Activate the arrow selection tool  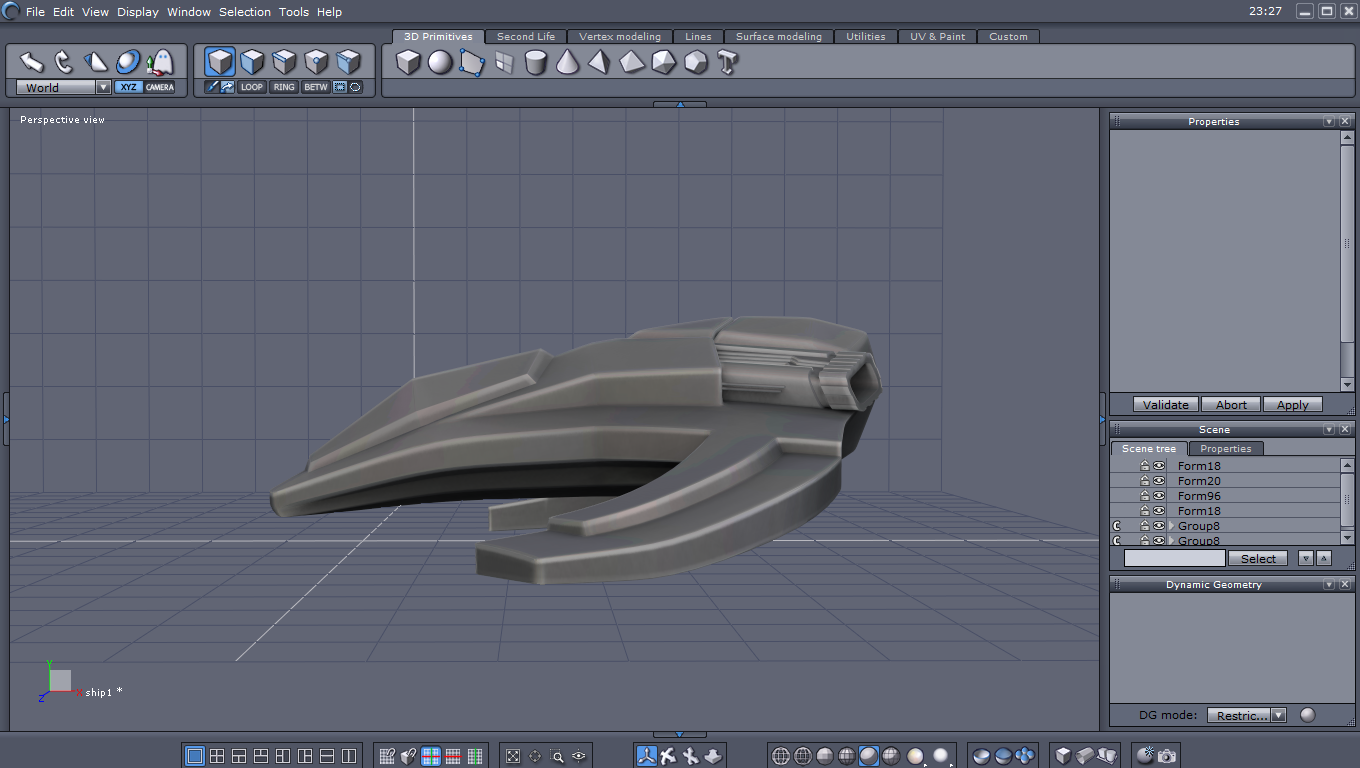(x=32, y=62)
